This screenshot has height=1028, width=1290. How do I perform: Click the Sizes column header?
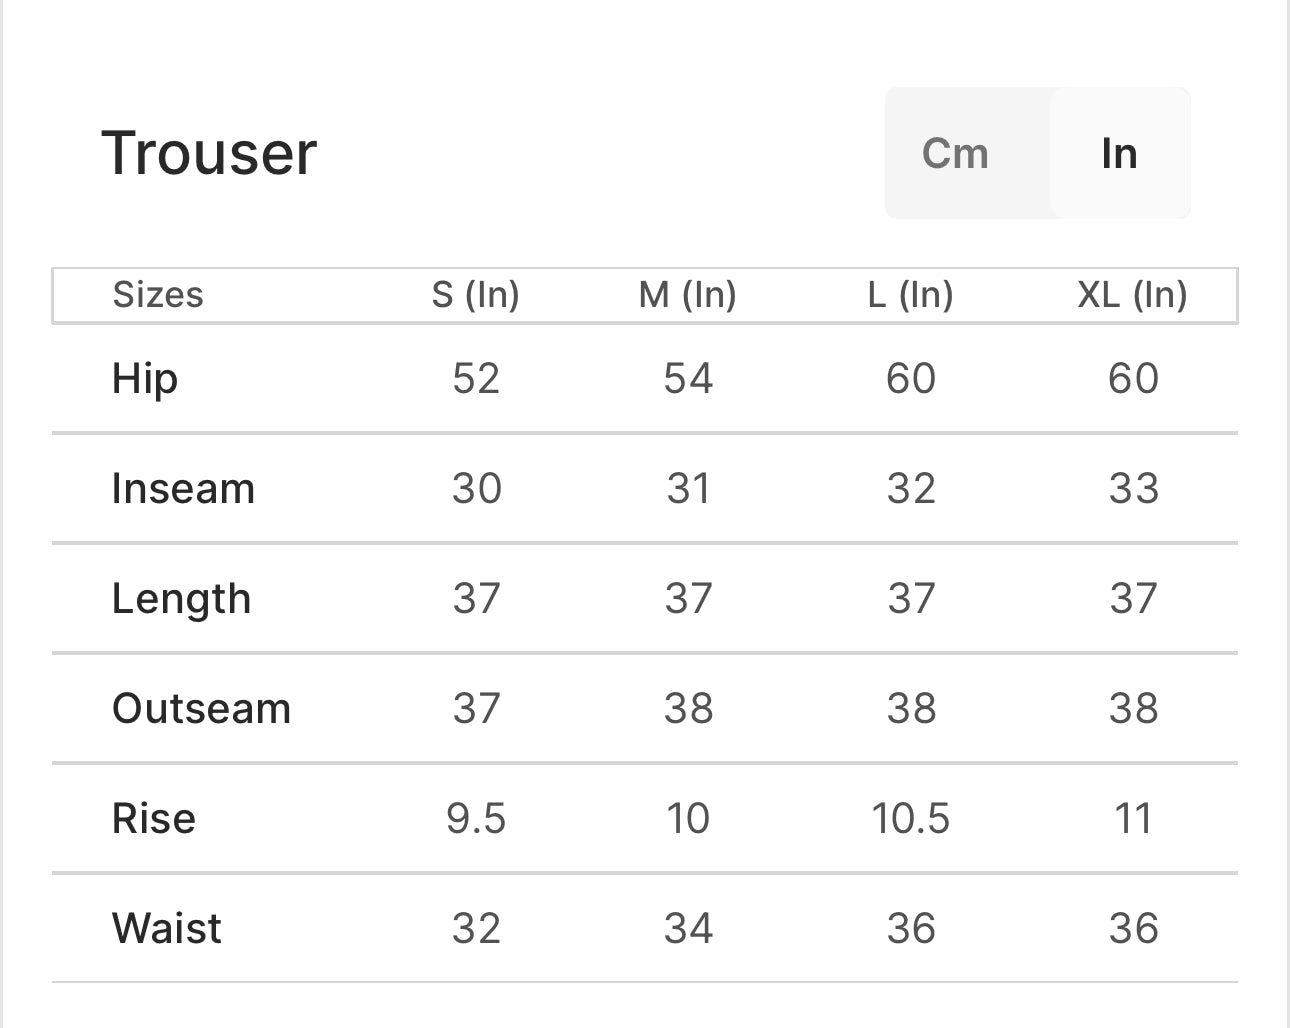point(158,295)
